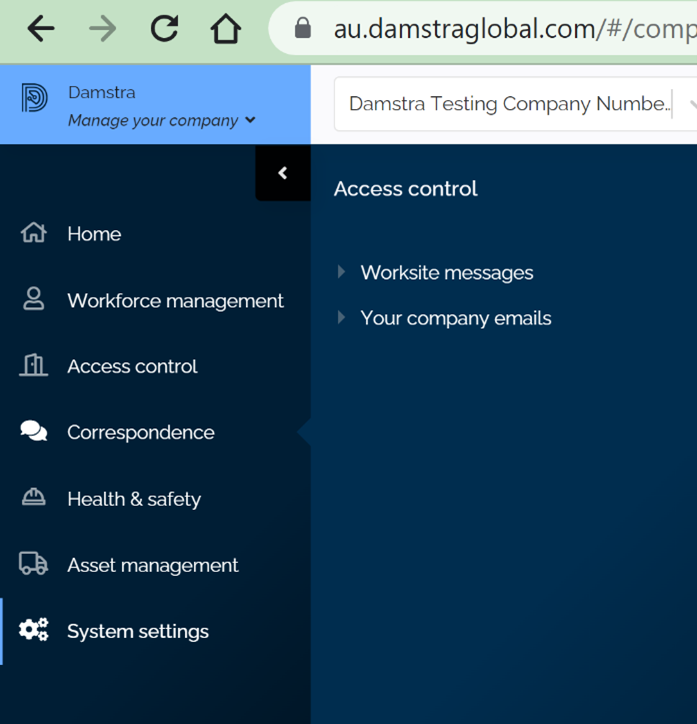Click the Home house icon

pyautogui.click(x=34, y=233)
